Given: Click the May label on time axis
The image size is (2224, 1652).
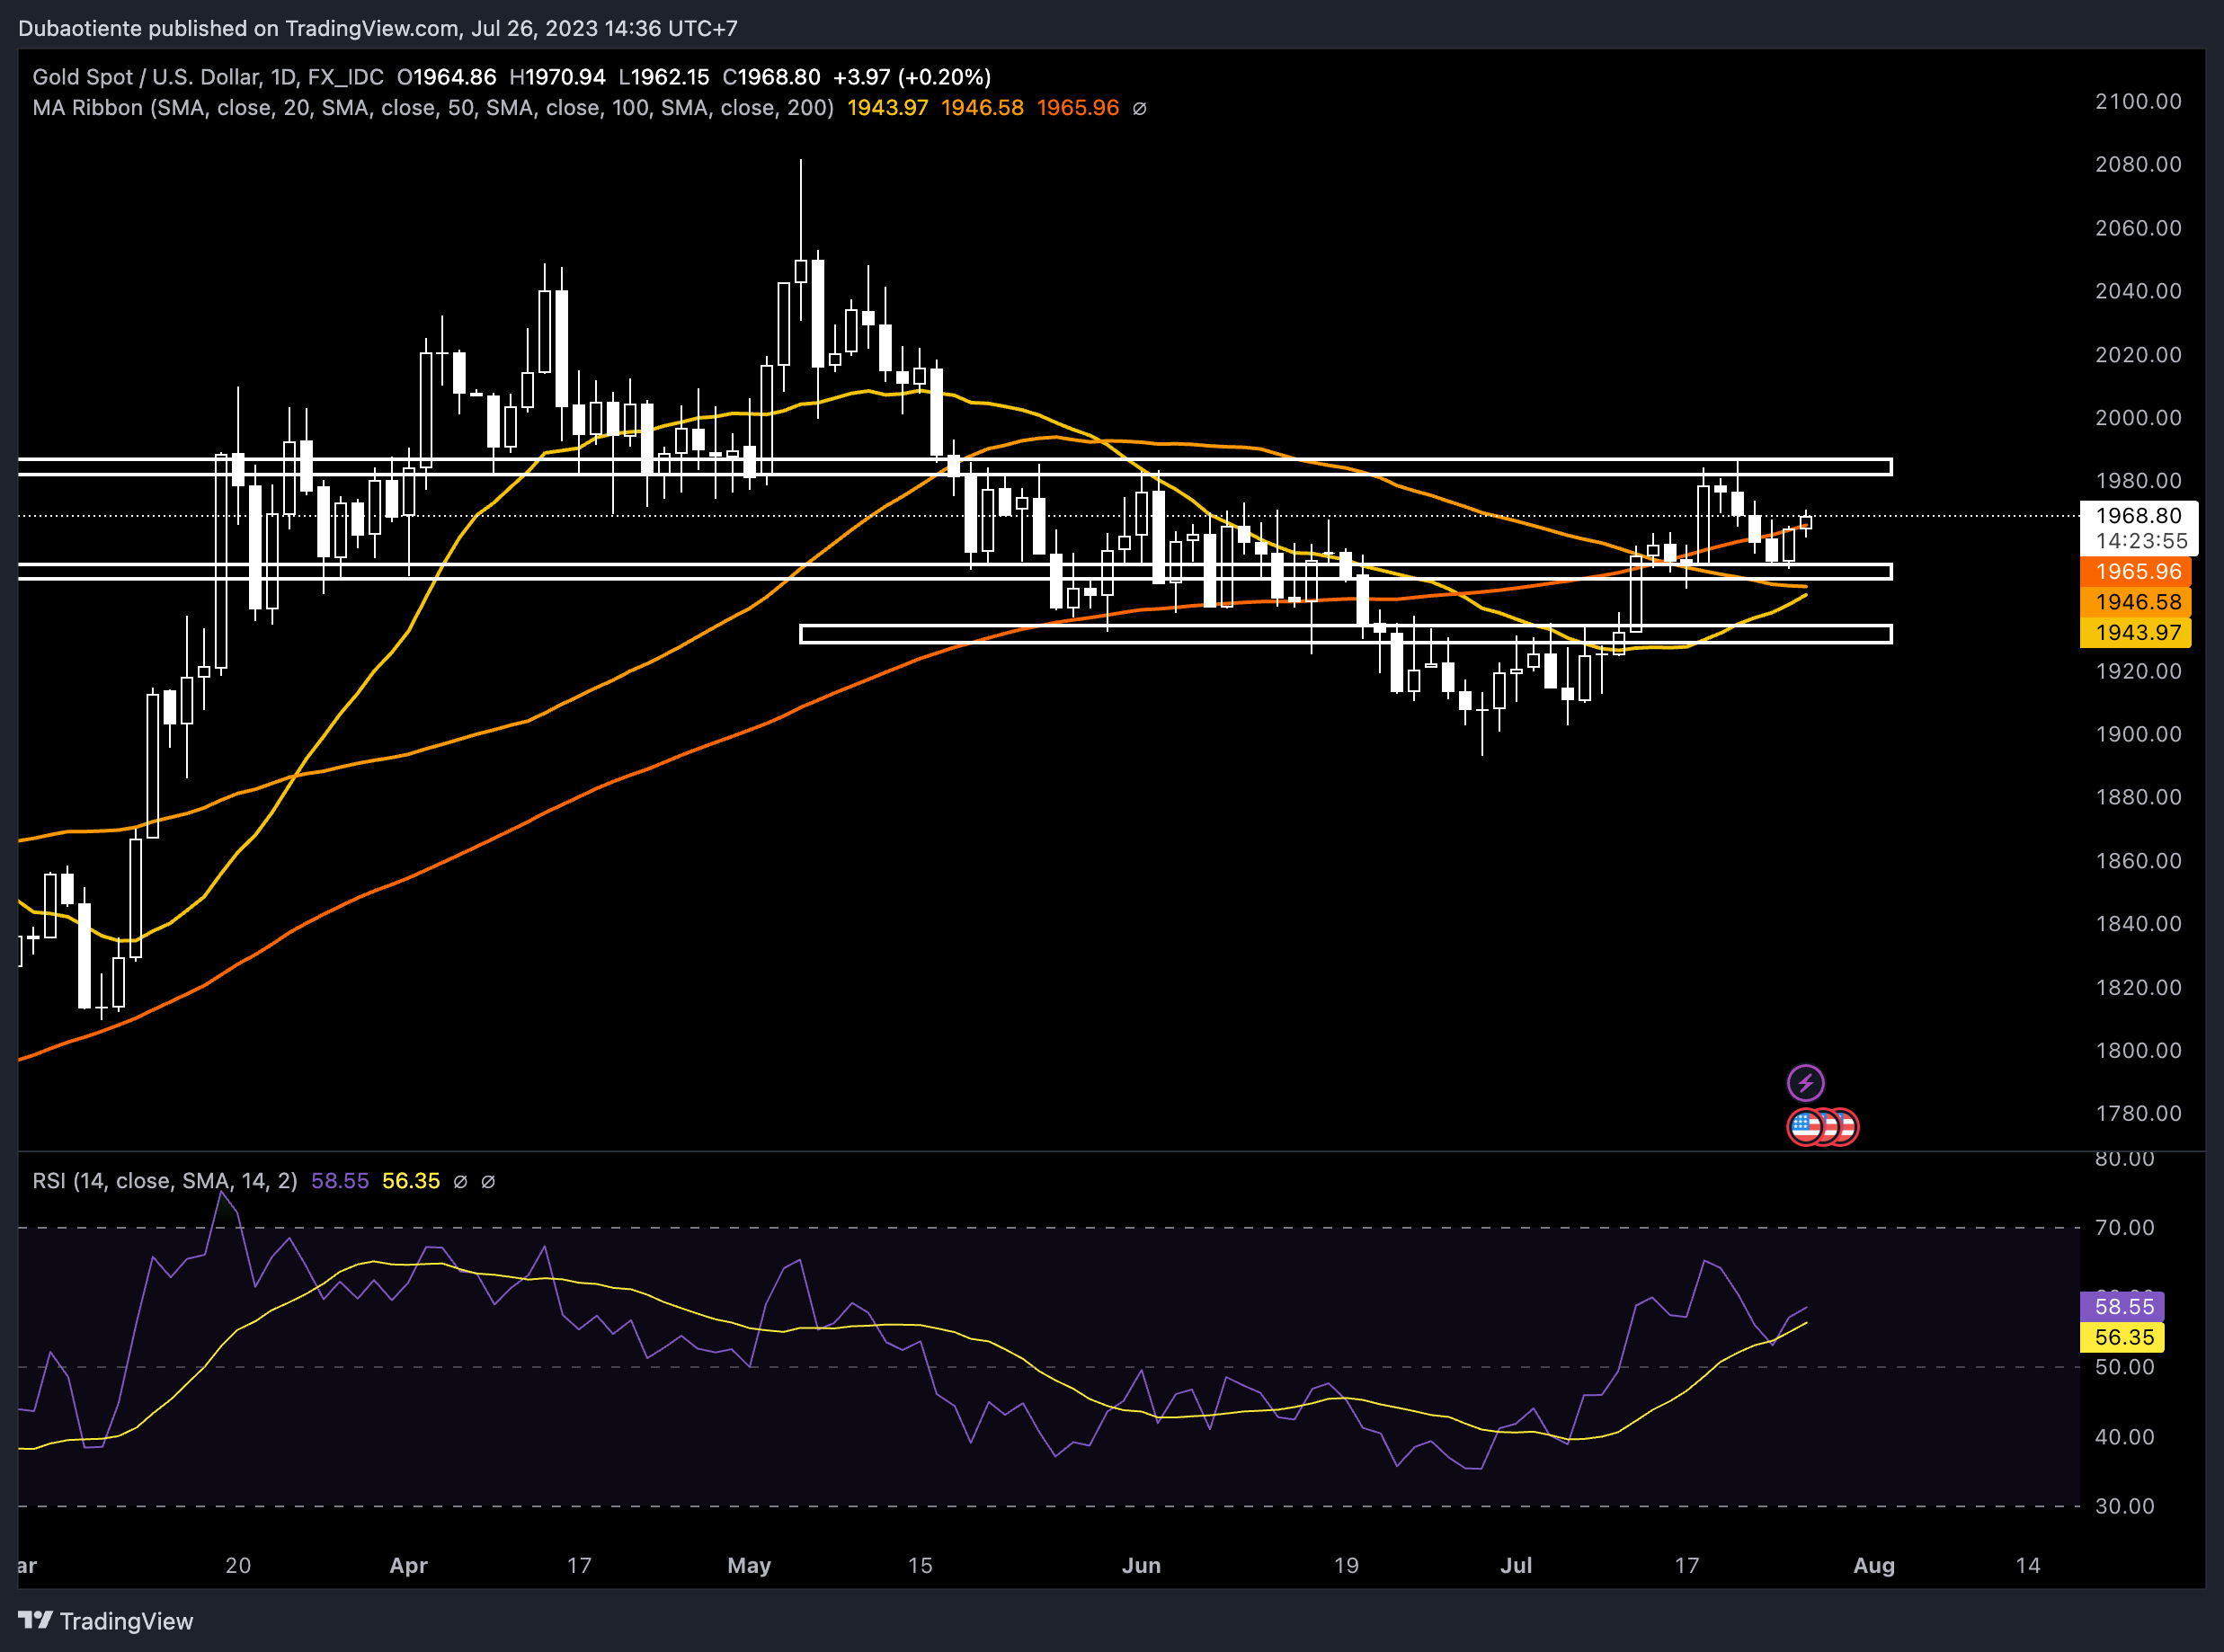Looking at the screenshot, I should tap(749, 1565).
